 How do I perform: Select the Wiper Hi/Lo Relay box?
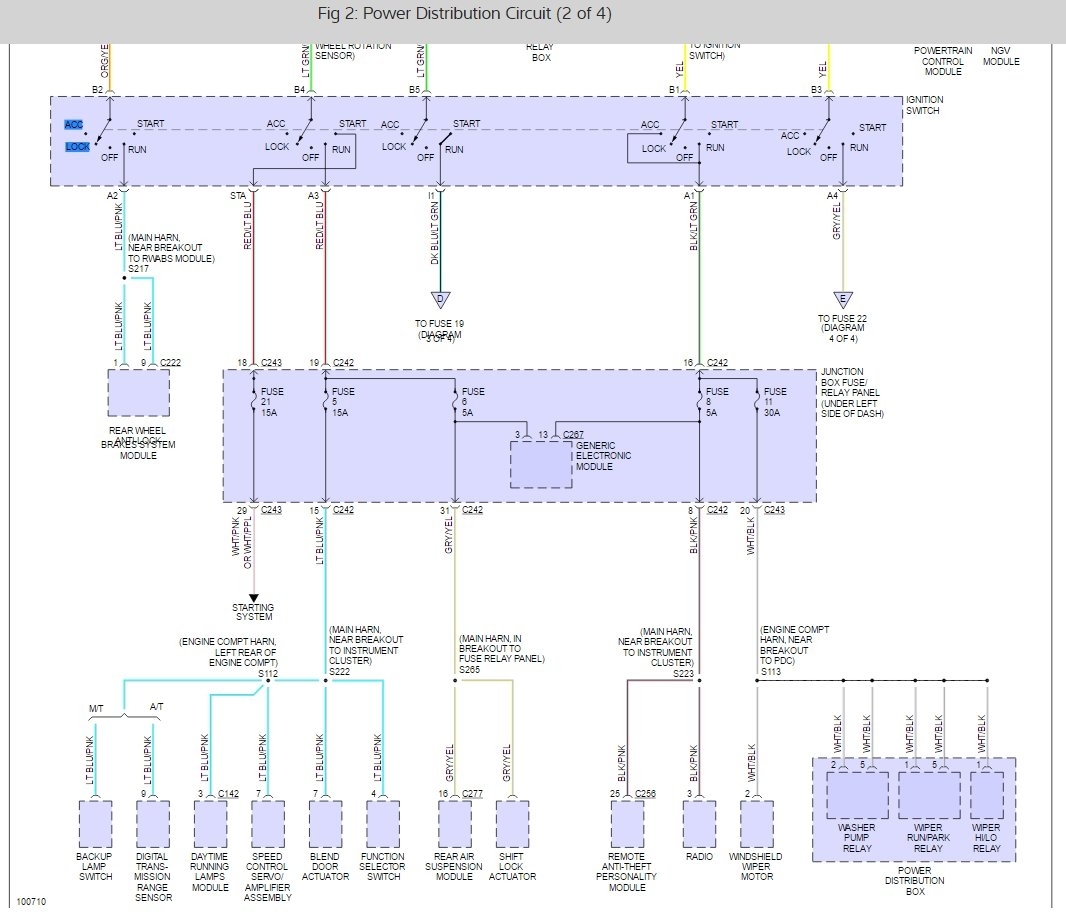pos(987,795)
